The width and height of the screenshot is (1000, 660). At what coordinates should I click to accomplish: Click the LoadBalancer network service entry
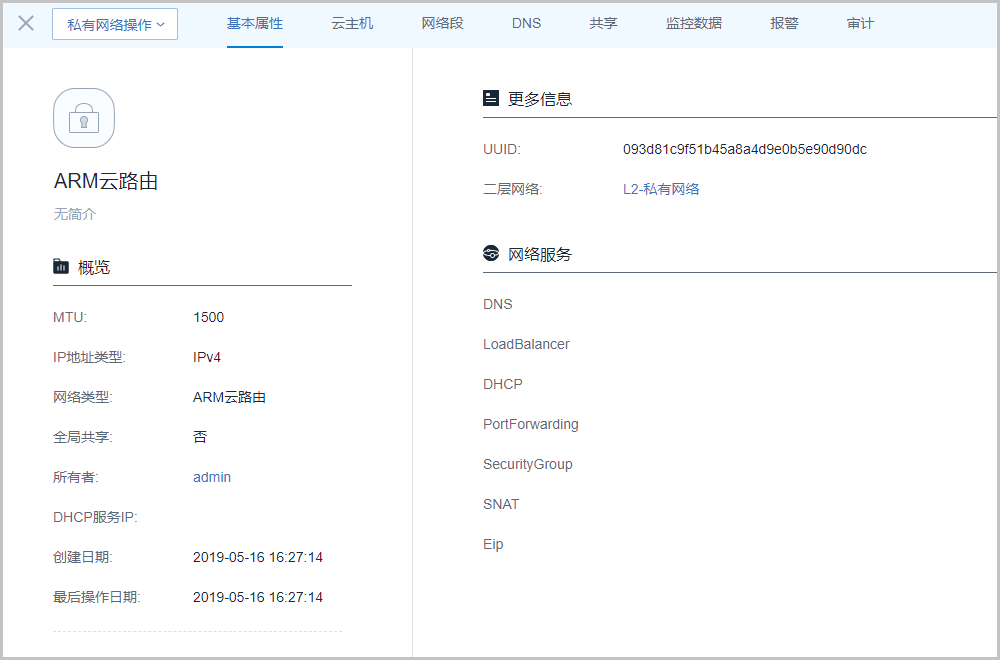(x=526, y=344)
